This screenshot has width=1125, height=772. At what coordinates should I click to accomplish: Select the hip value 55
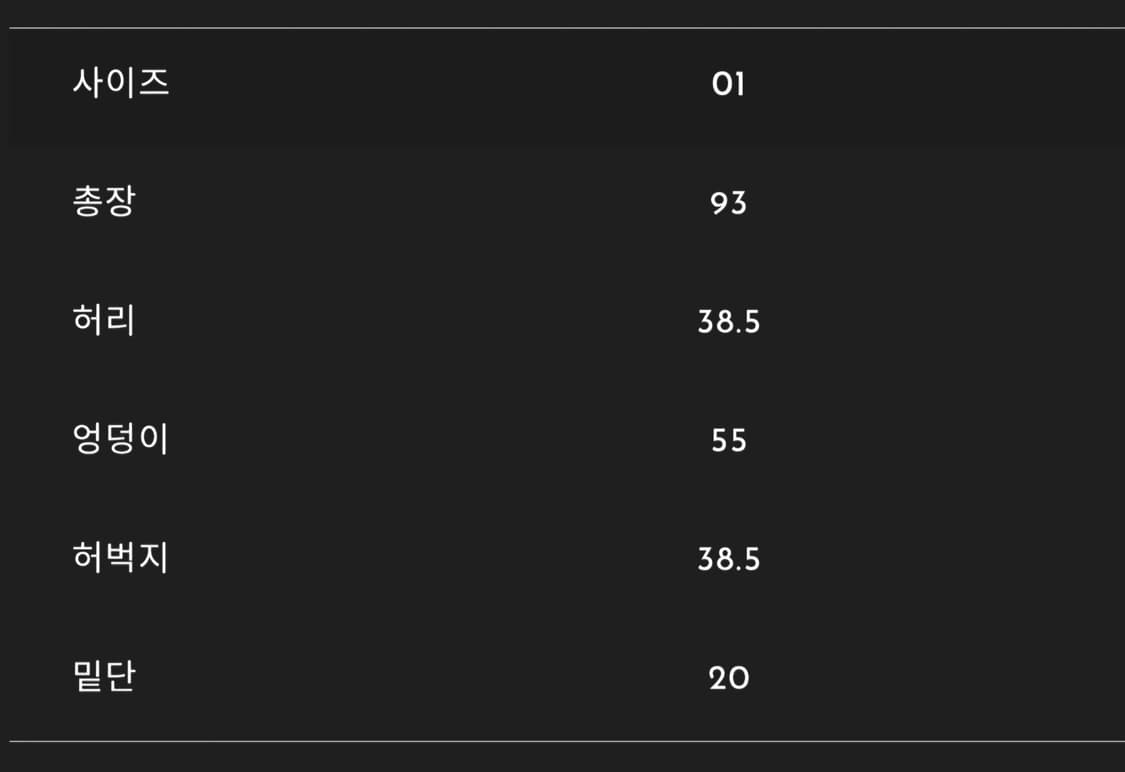coord(729,441)
